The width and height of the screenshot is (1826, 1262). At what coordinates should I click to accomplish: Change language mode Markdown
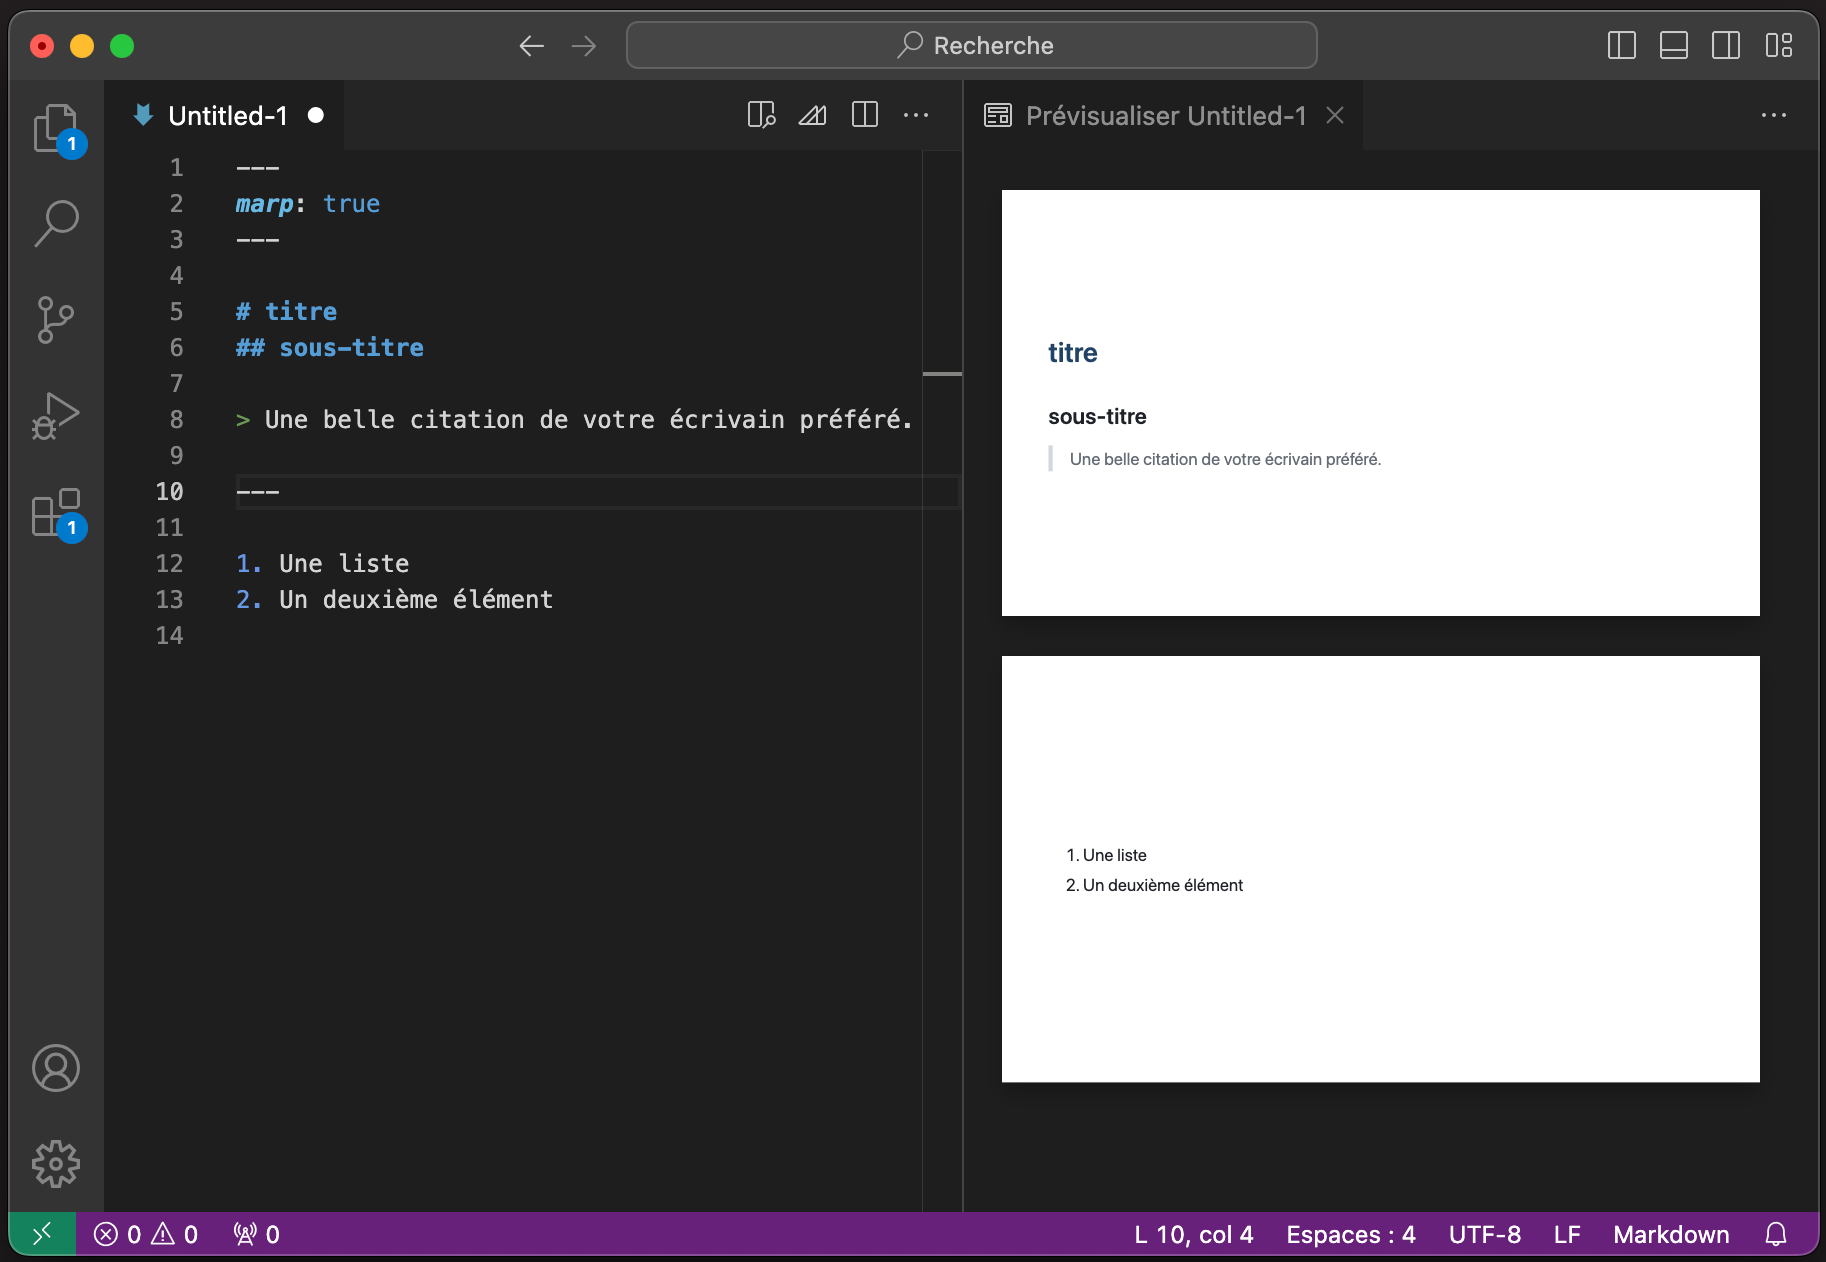point(1671,1234)
